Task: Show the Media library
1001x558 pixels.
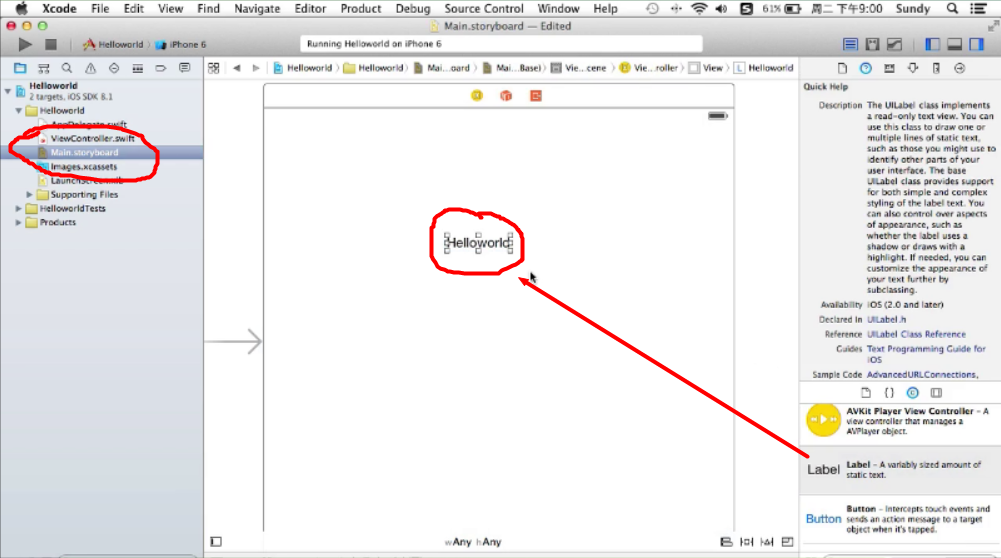Action: click(x=936, y=393)
